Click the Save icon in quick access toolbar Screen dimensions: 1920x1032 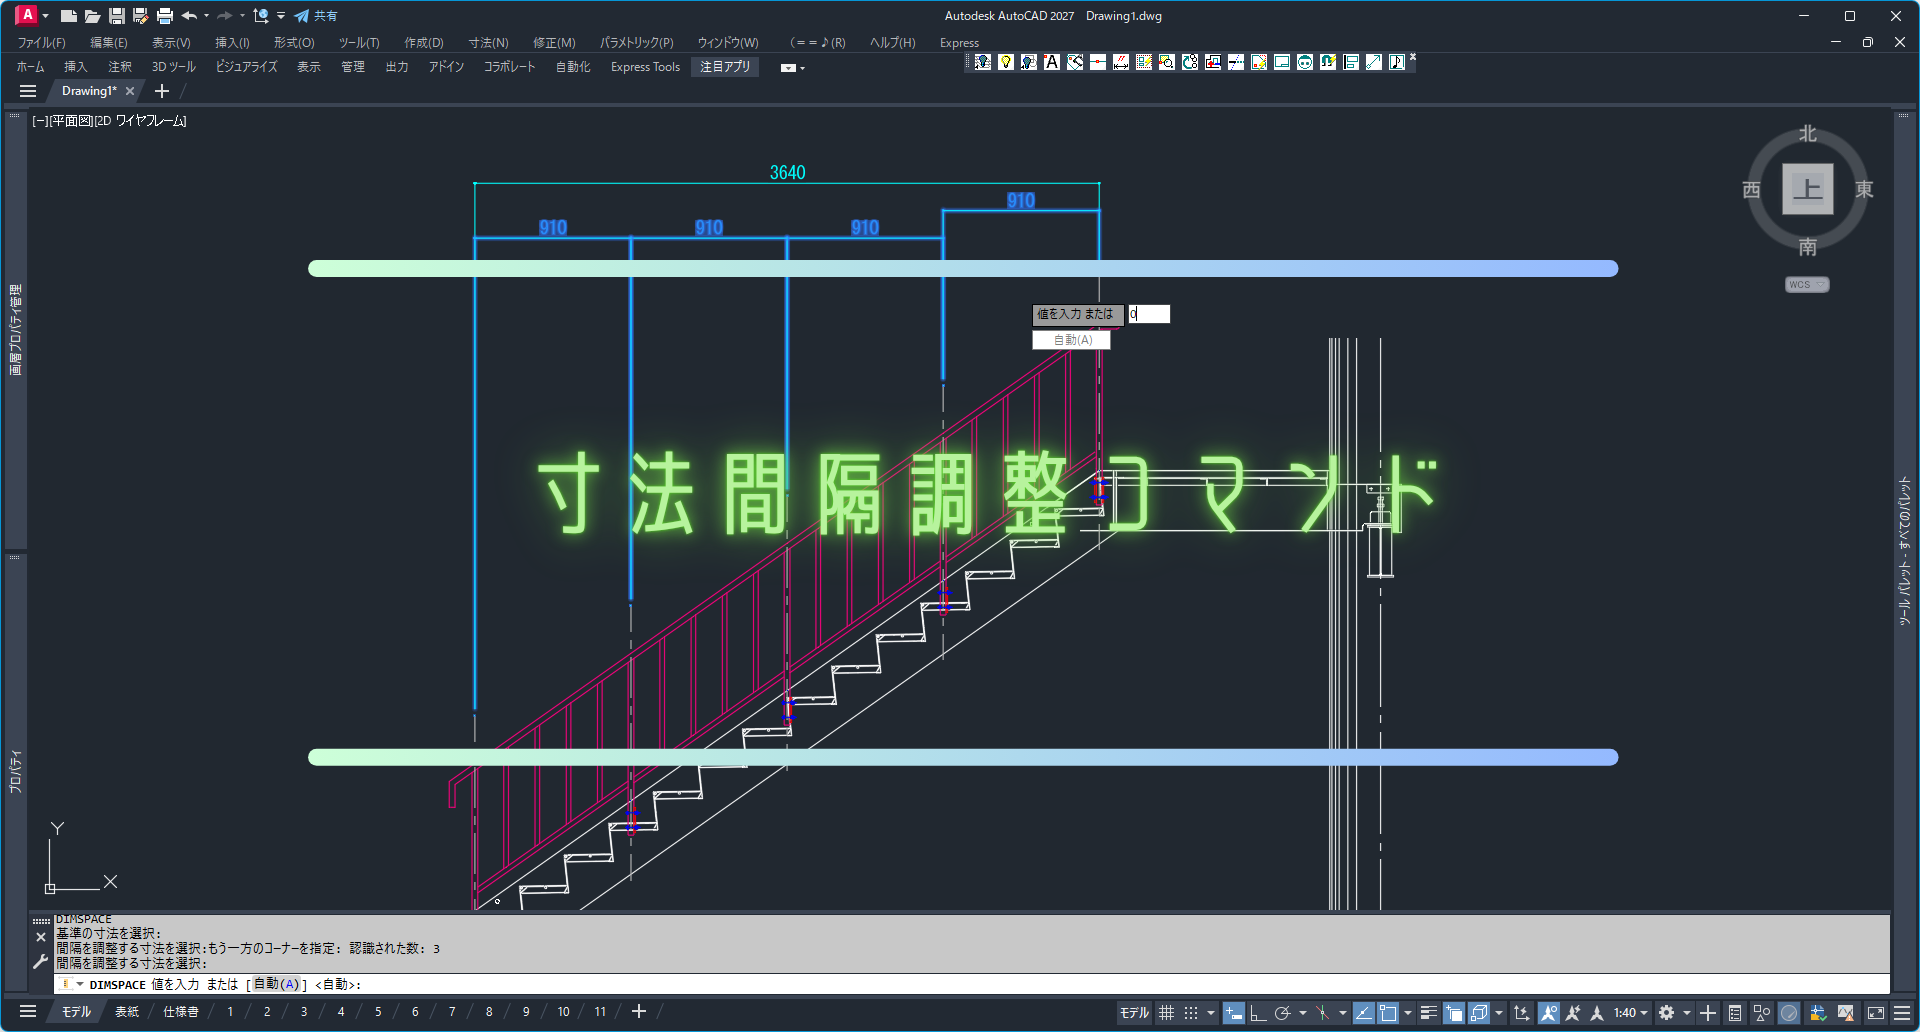[117, 16]
